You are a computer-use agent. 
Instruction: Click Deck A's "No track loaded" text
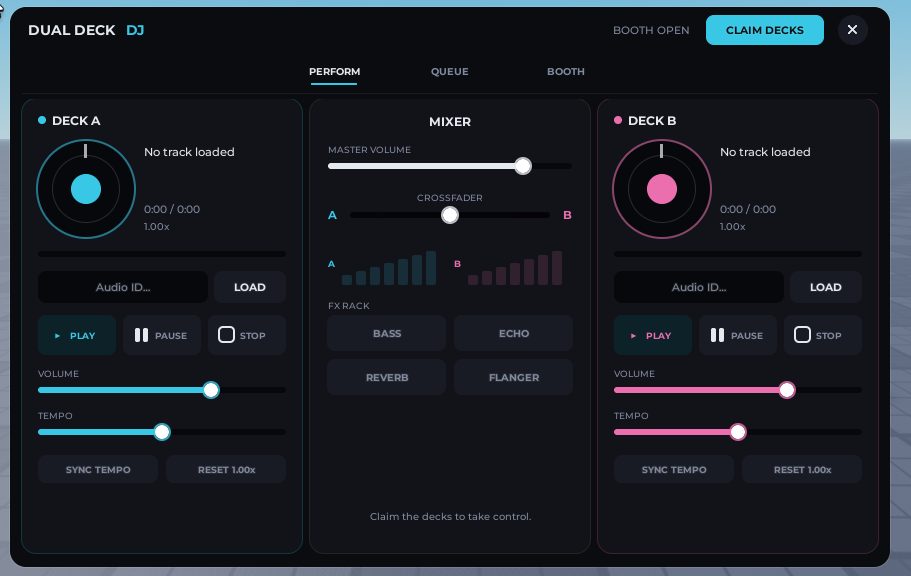[x=189, y=152]
